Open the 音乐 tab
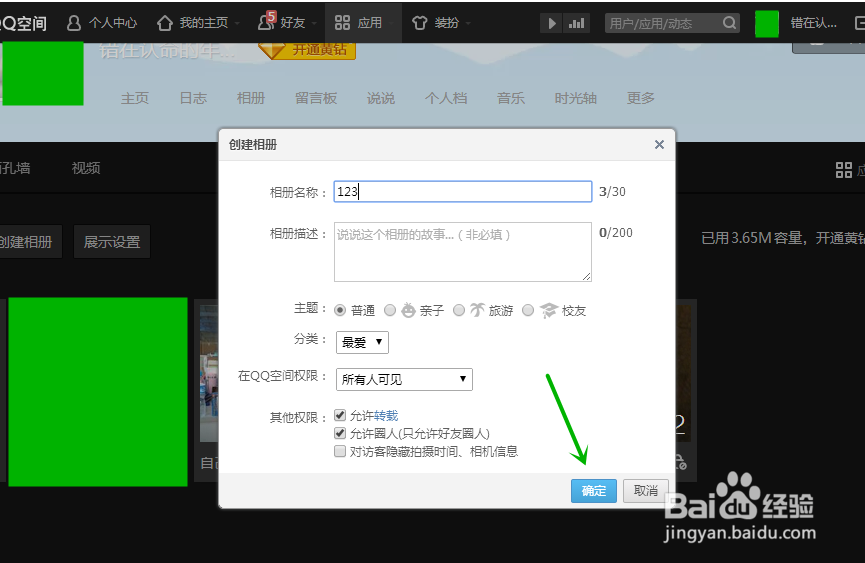Image resolution: width=865 pixels, height=563 pixels. (511, 98)
